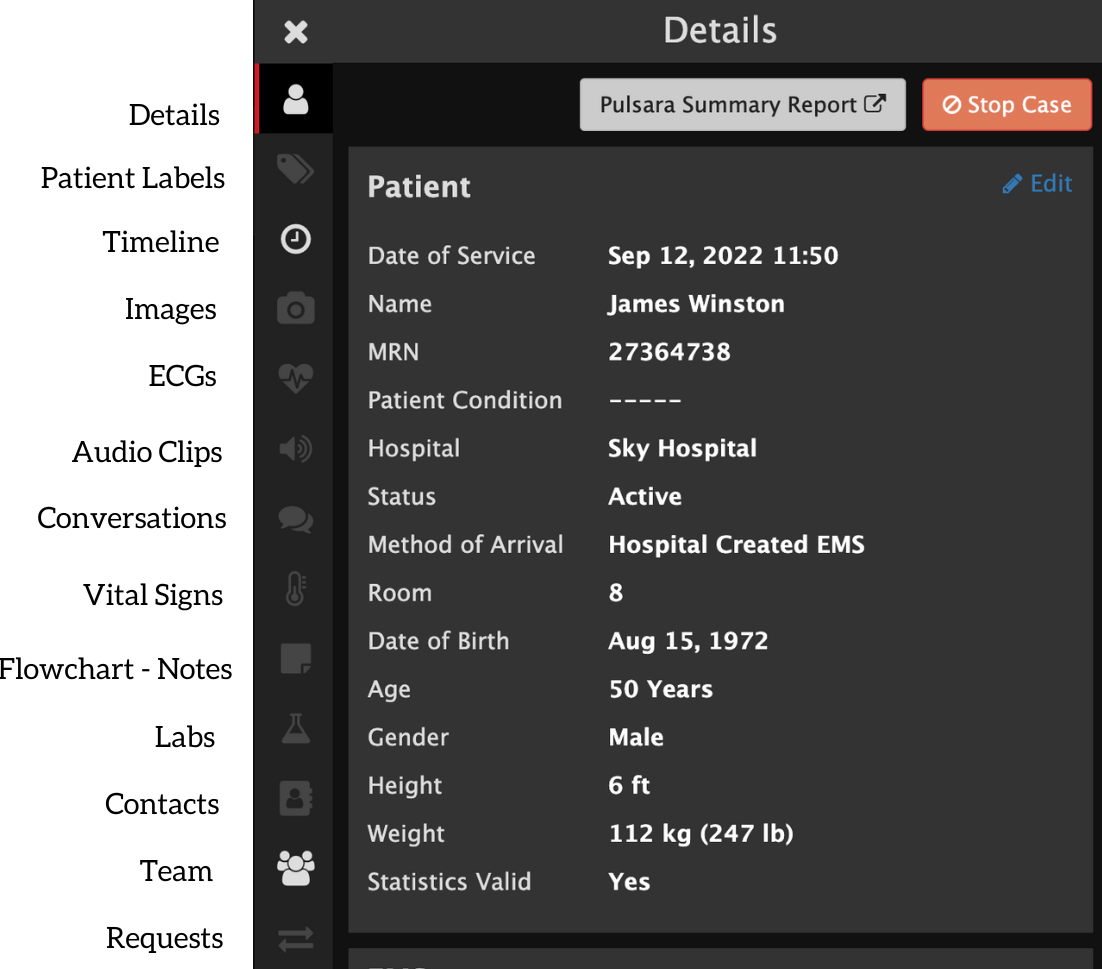Screen dimensions: 1102x969
Task: Click the Conversations annotation label
Action: (131, 519)
